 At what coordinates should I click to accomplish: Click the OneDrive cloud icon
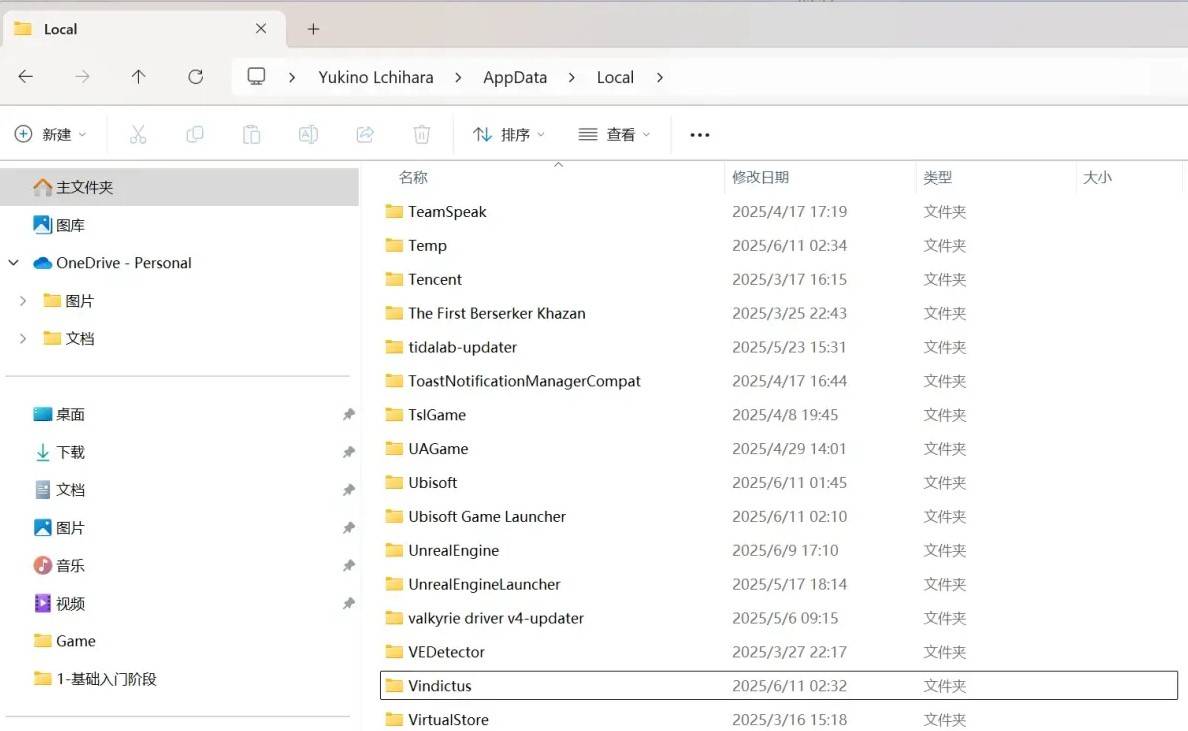coord(42,263)
